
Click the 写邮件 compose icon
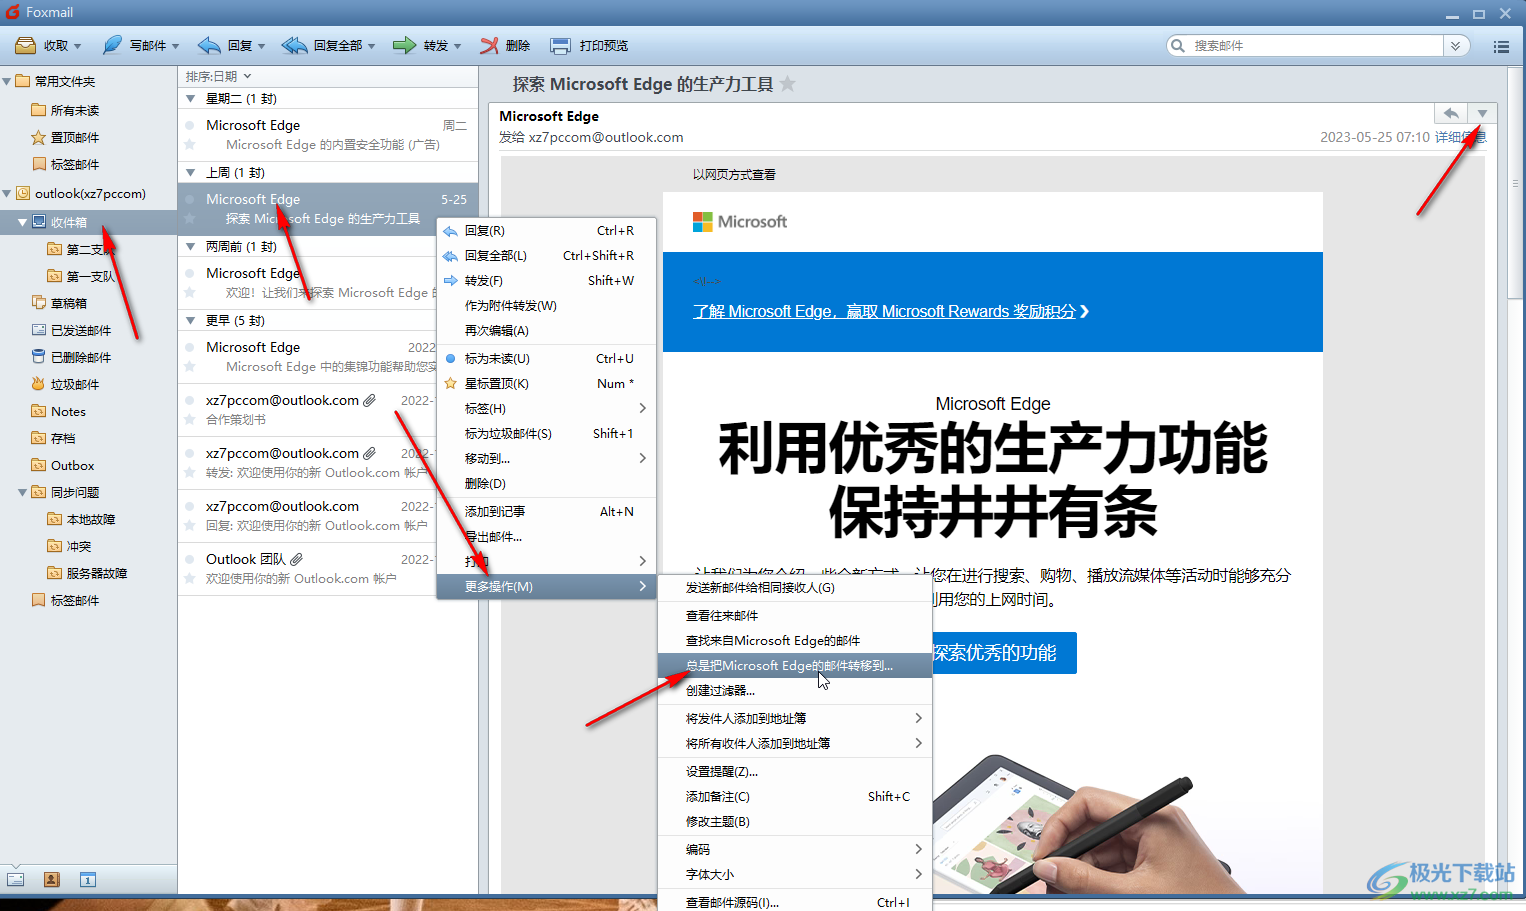point(112,45)
